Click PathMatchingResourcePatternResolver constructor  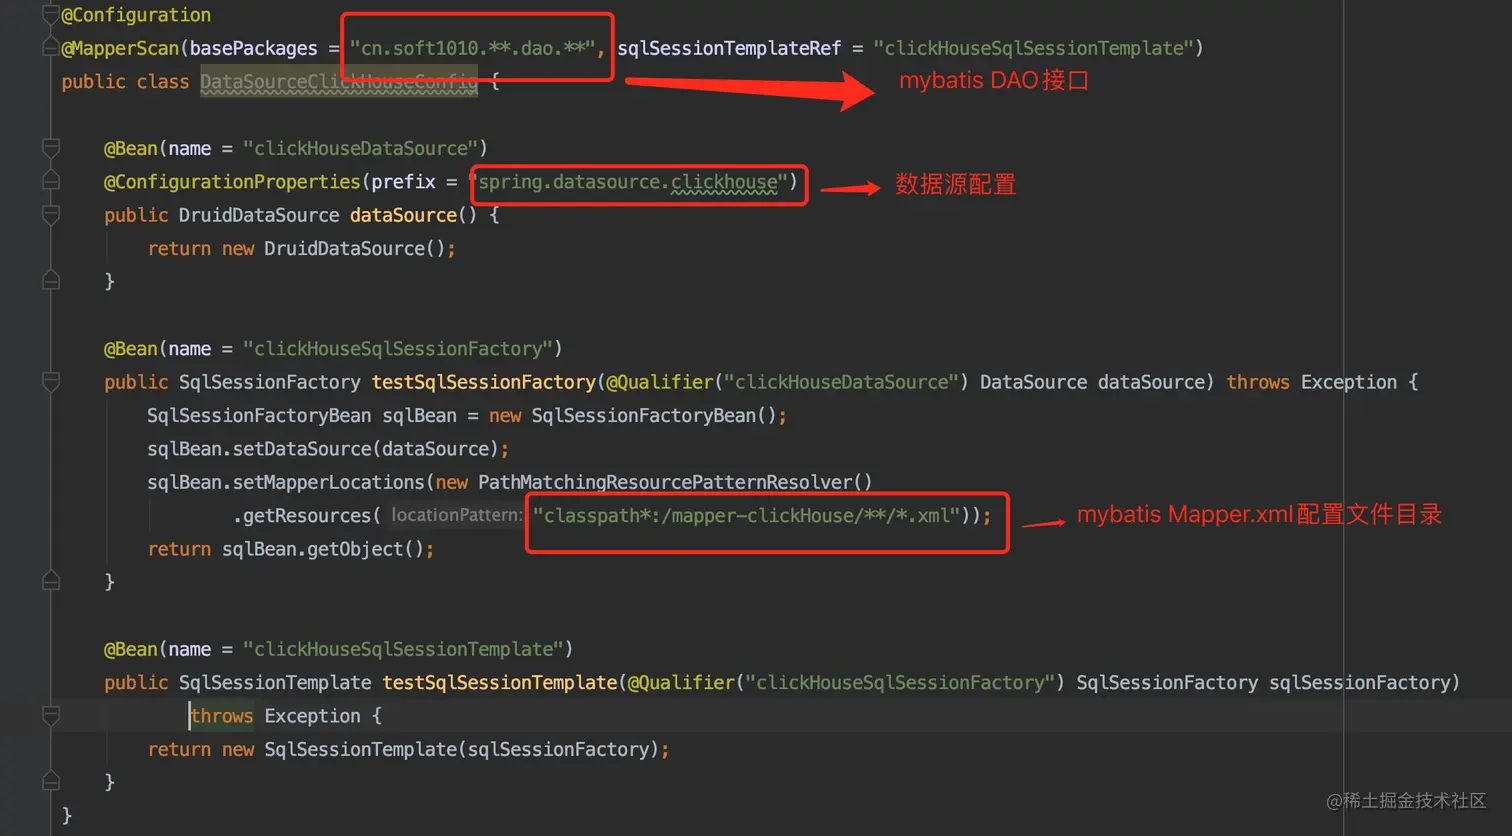[x=664, y=482]
